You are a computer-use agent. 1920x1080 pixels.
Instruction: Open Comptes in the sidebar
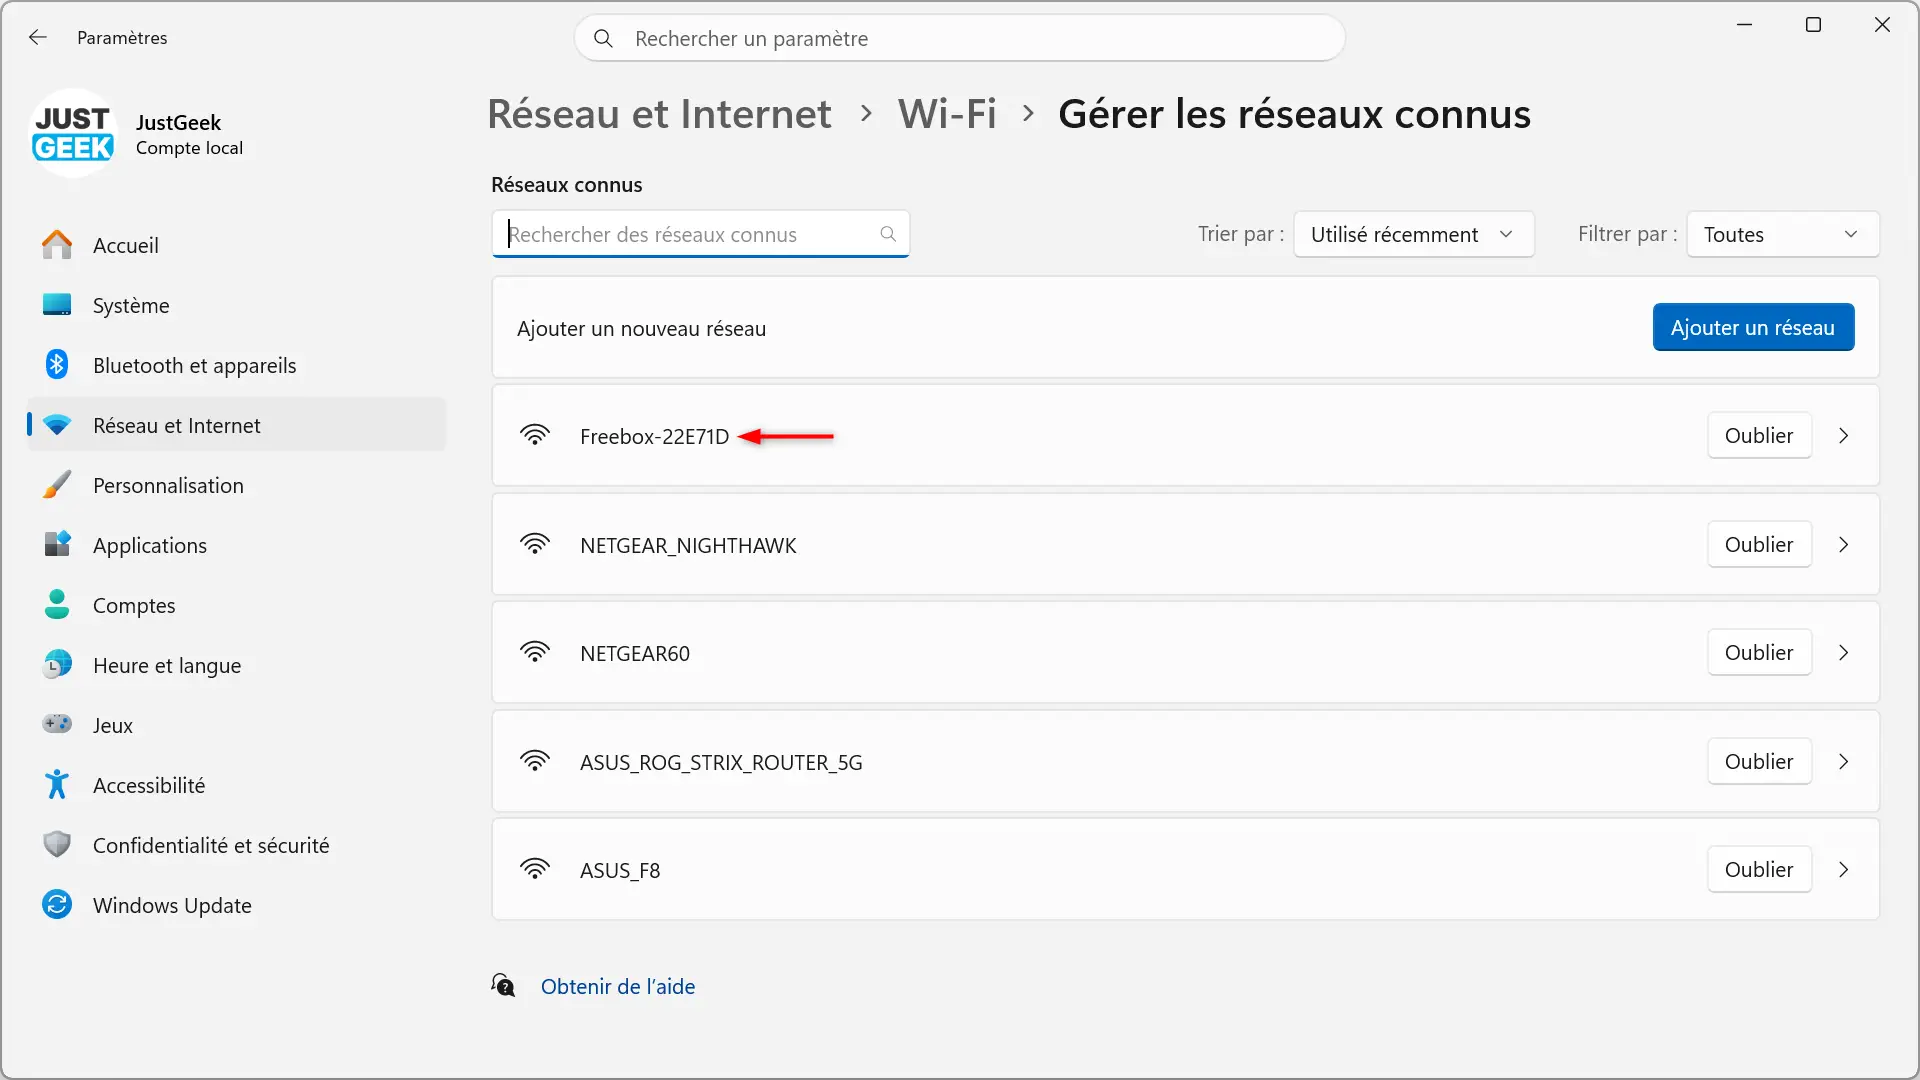[237, 605]
